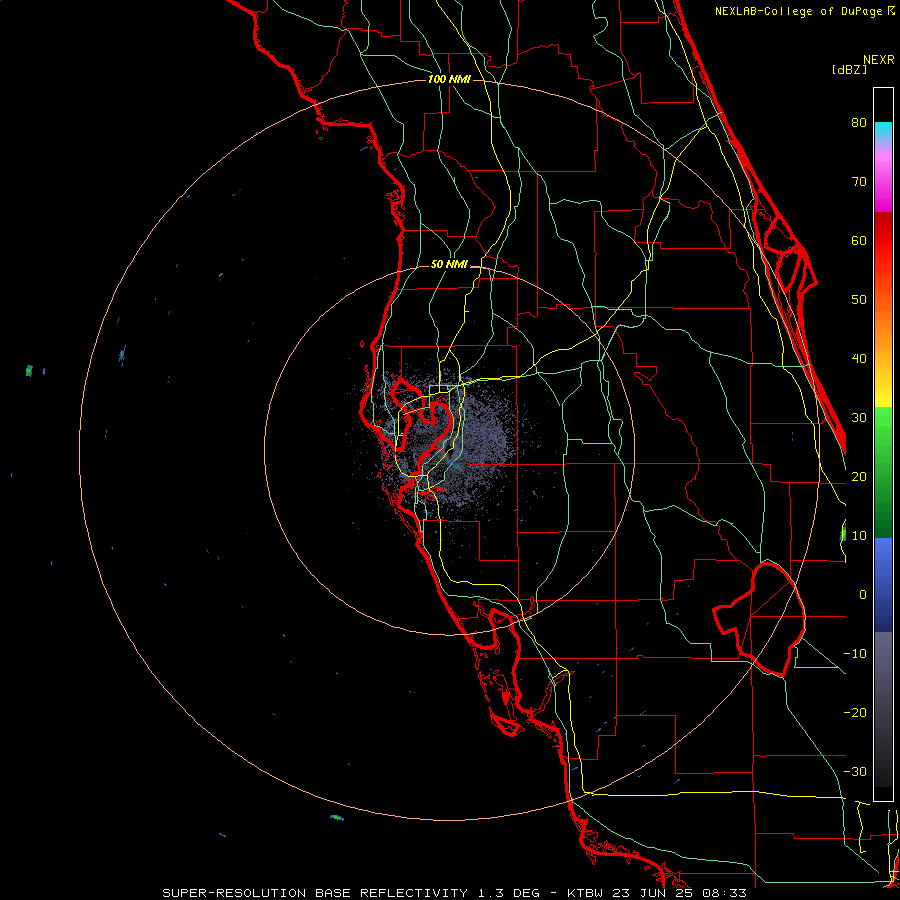Image resolution: width=900 pixels, height=900 pixels.
Task: Click the [dBZ] unit label
Action: point(849,69)
